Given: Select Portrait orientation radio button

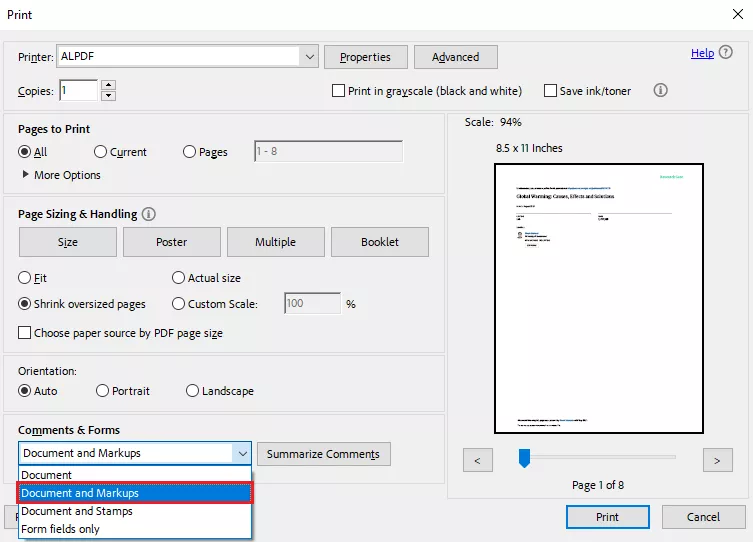Looking at the screenshot, I should [x=102, y=391].
